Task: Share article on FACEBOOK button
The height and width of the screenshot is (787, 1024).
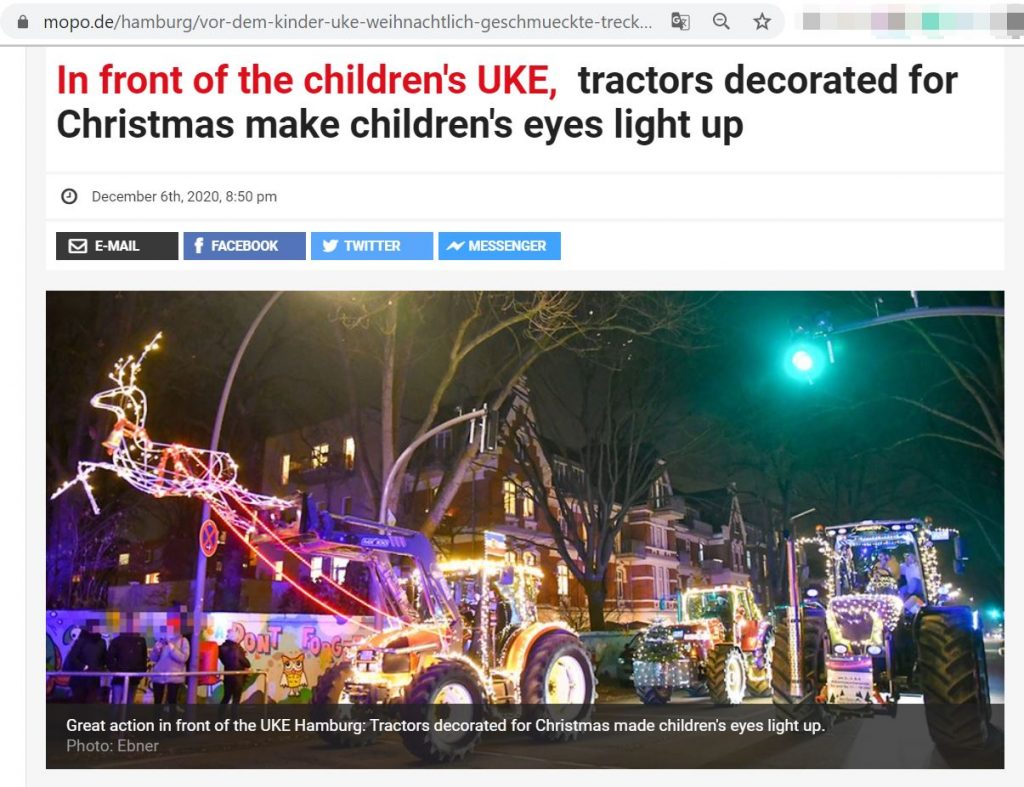Action: (244, 246)
